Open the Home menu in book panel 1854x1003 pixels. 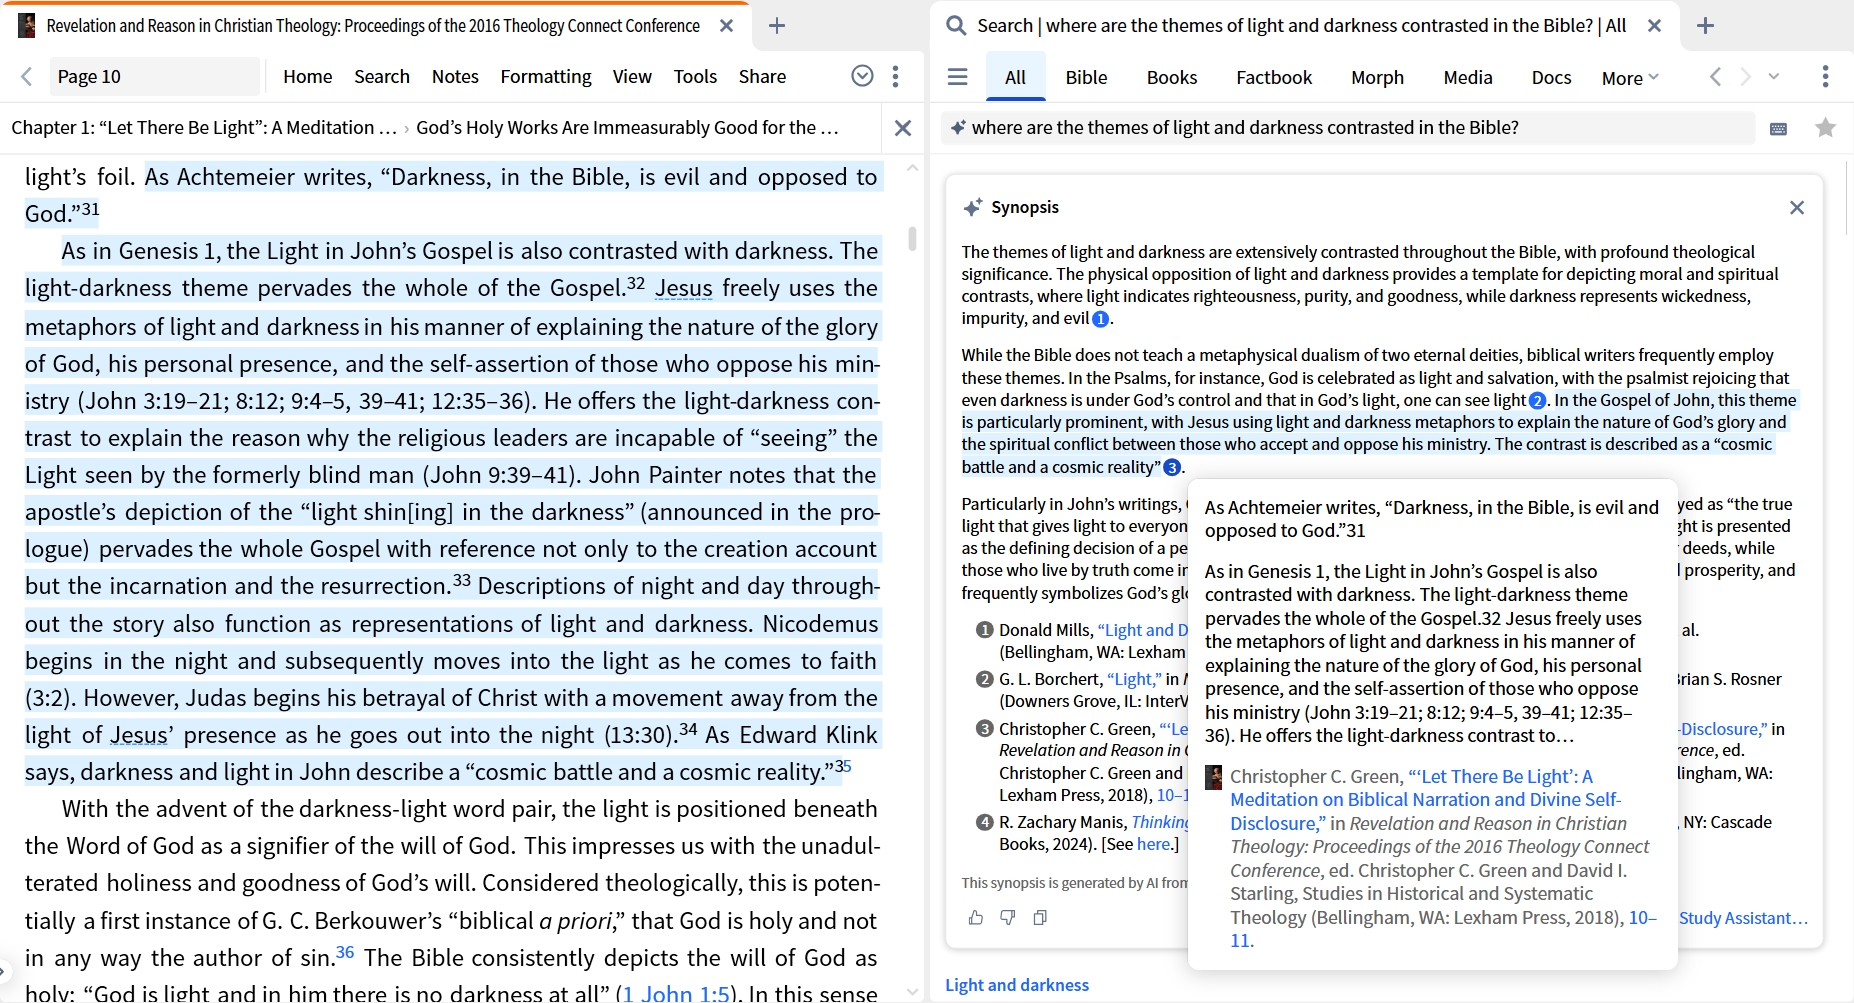307,76
